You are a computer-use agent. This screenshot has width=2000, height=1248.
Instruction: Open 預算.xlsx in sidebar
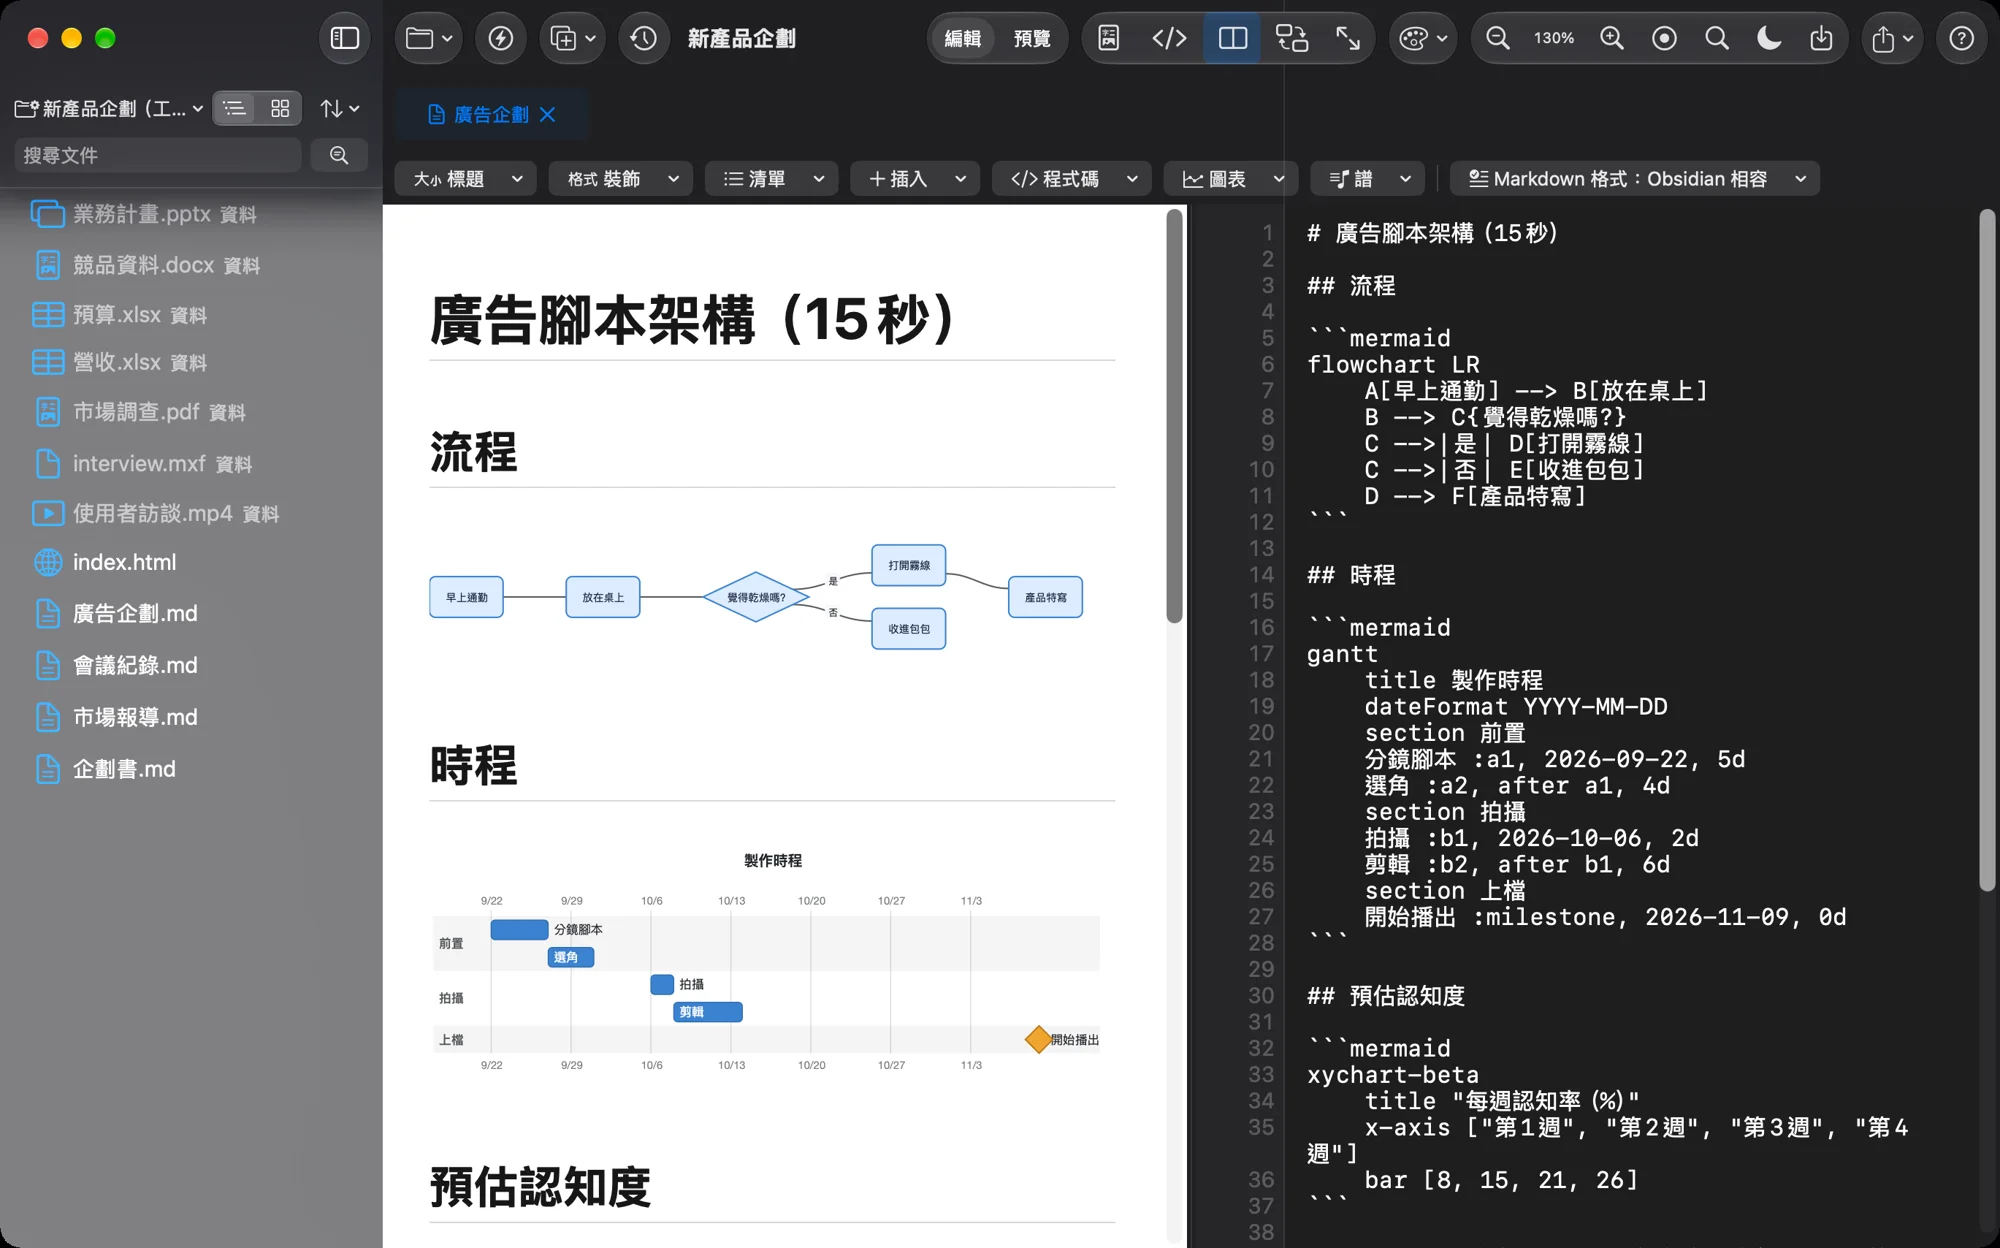coord(120,315)
